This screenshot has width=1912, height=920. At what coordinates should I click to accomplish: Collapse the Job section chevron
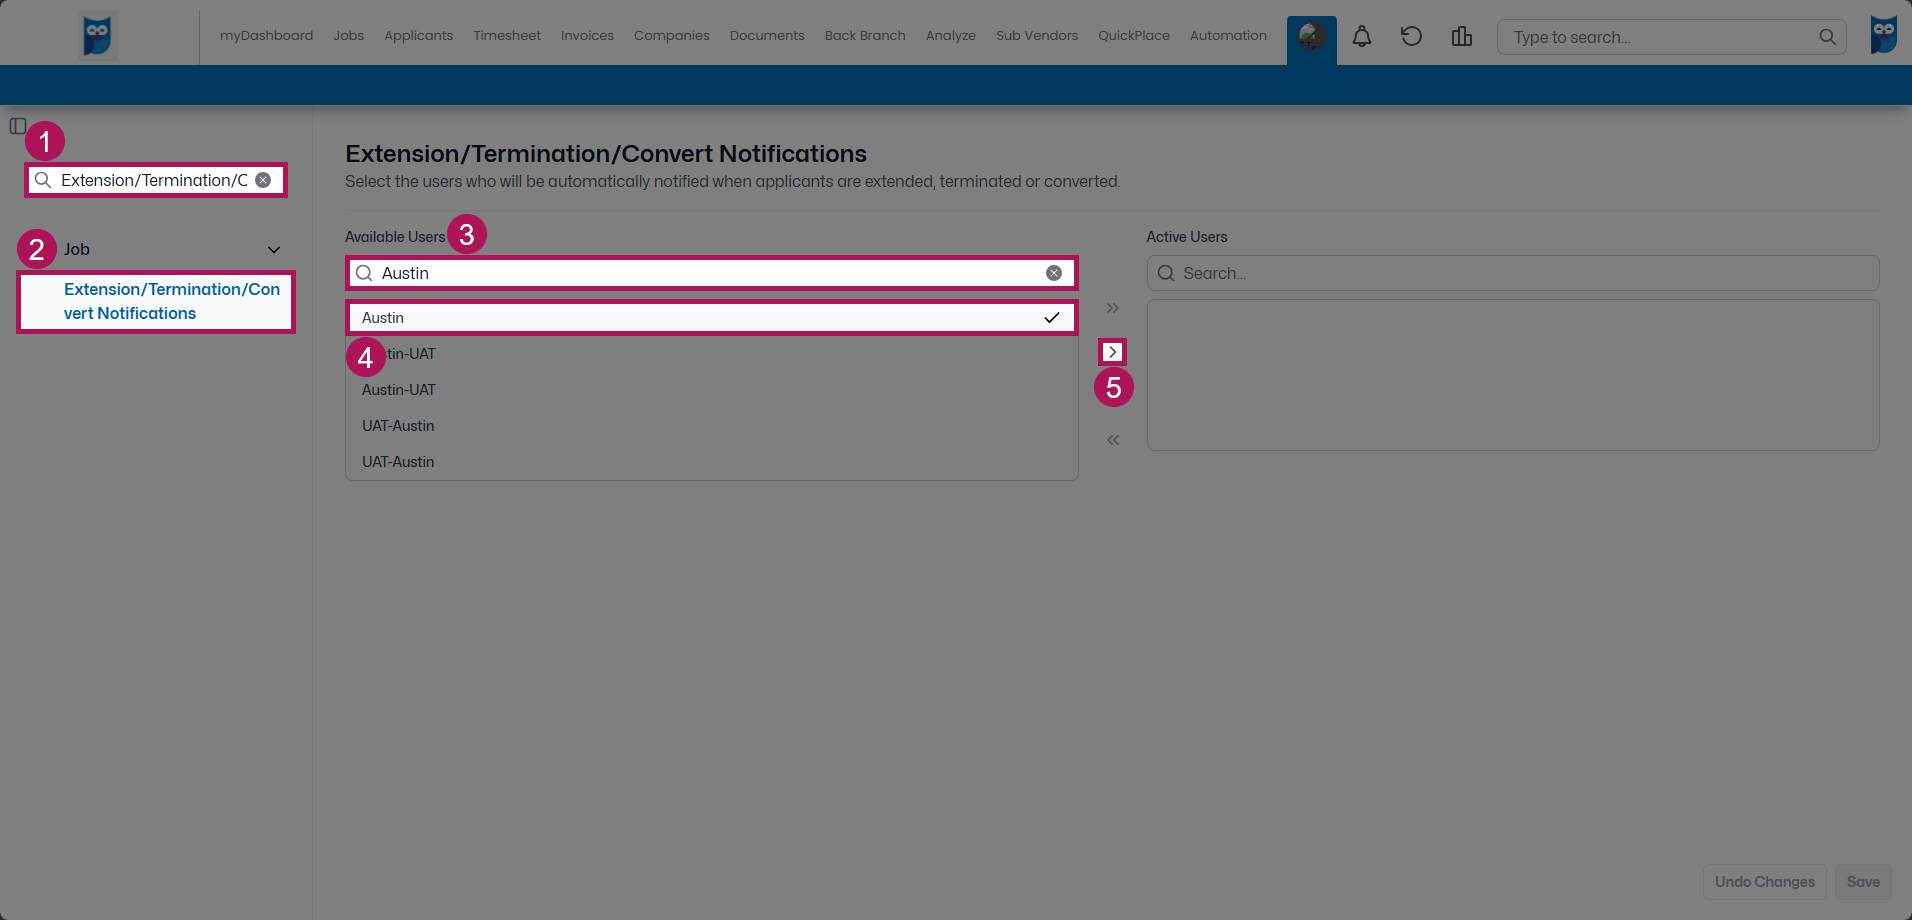(x=272, y=249)
